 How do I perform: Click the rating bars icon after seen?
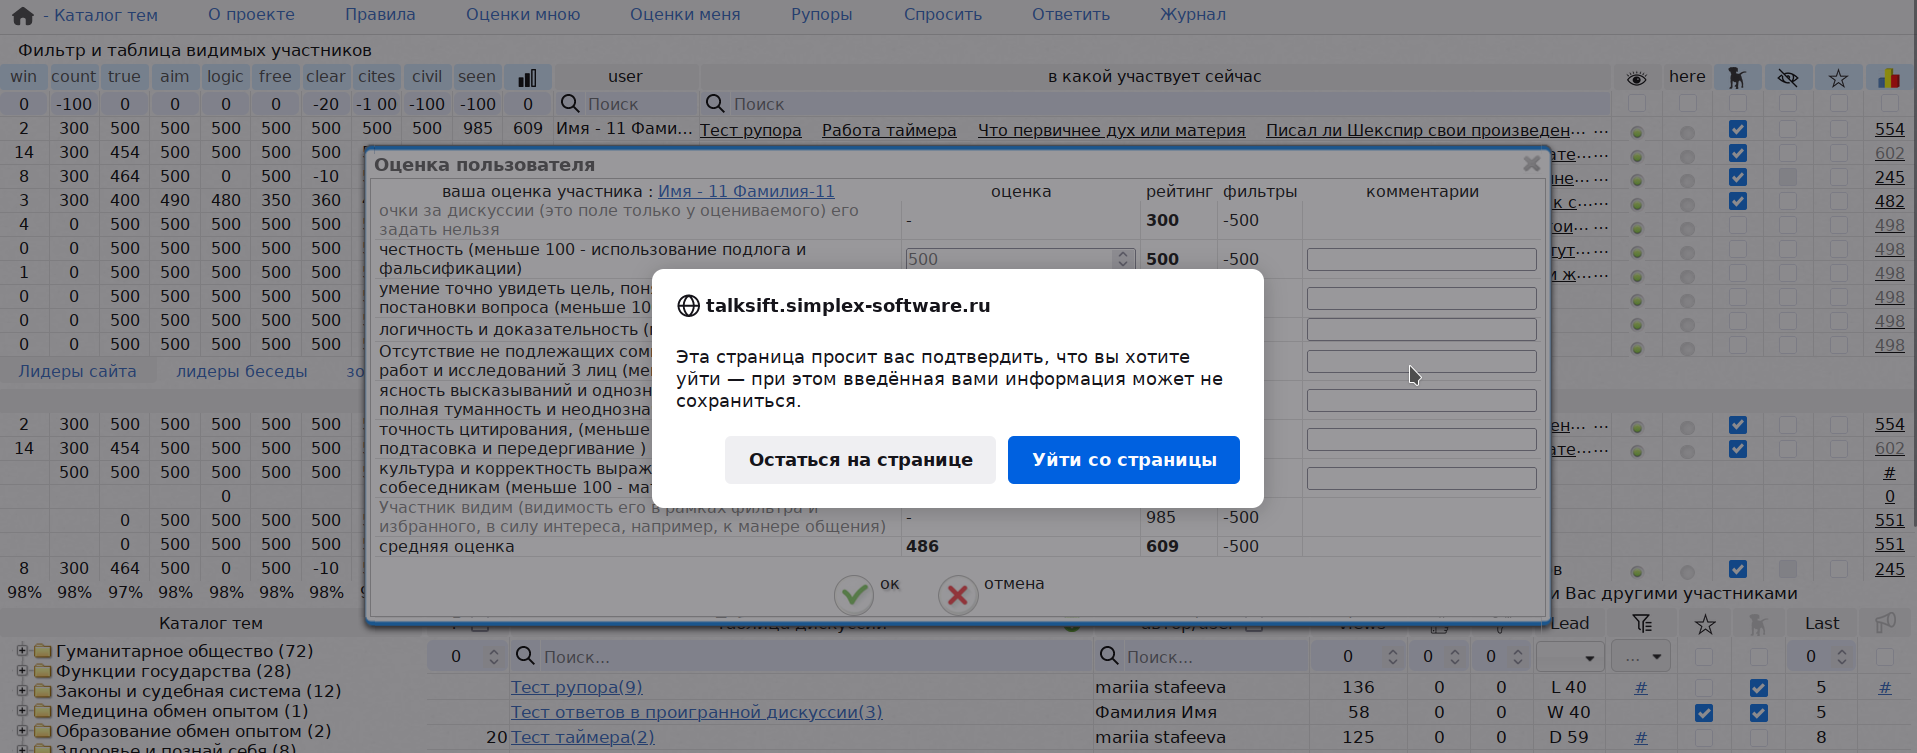click(527, 78)
